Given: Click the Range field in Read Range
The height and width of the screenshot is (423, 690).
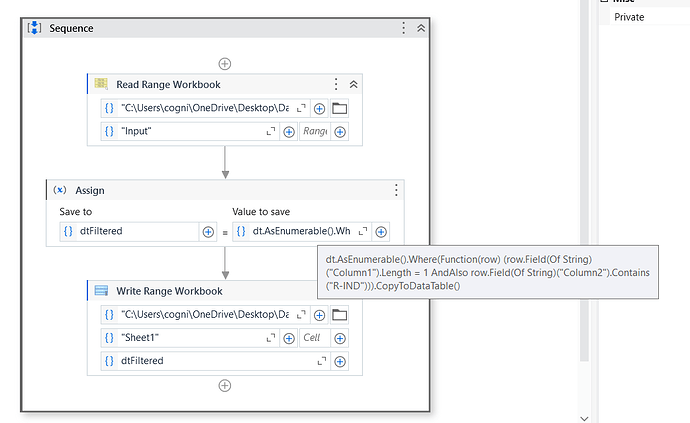Looking at the screenshot, I should click(315, 132).
